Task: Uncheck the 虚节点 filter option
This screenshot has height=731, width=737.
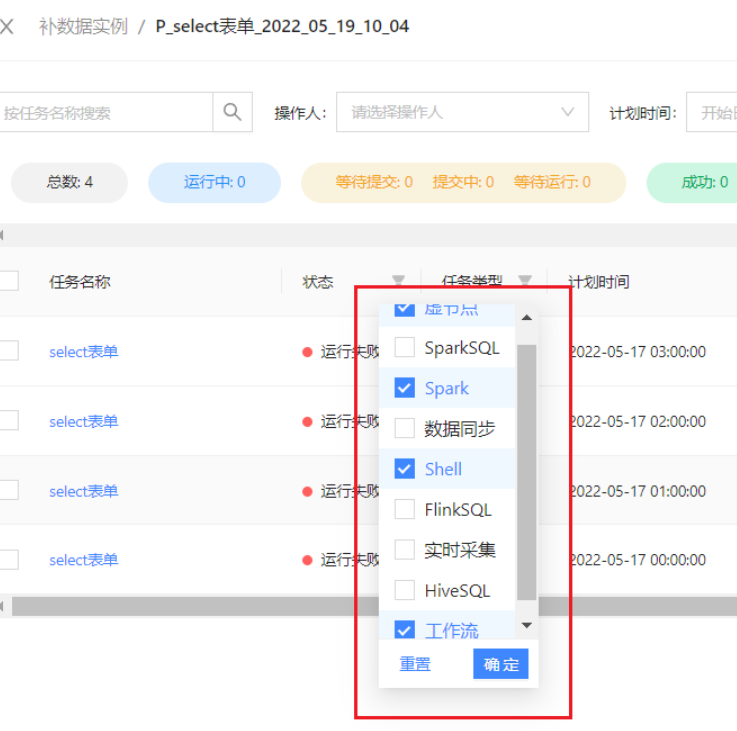Action: (x=404, y=310)
